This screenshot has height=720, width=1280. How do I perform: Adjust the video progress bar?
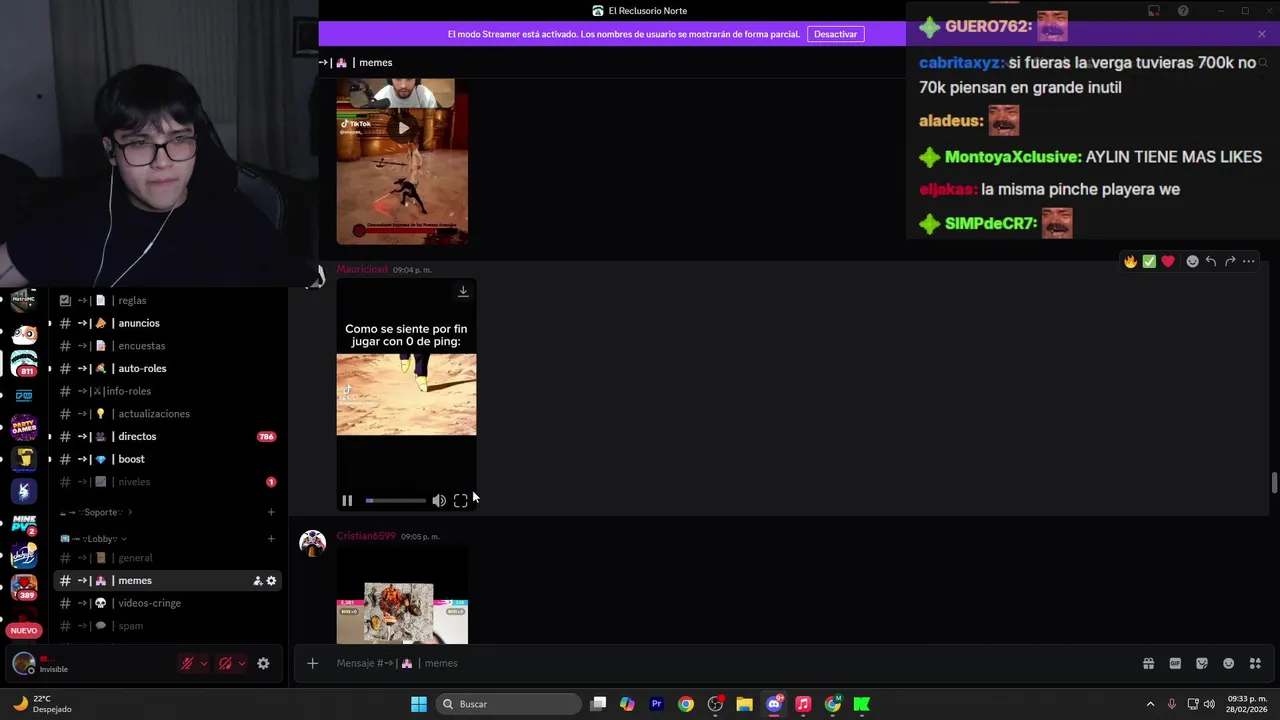click(x=396, y=500)
